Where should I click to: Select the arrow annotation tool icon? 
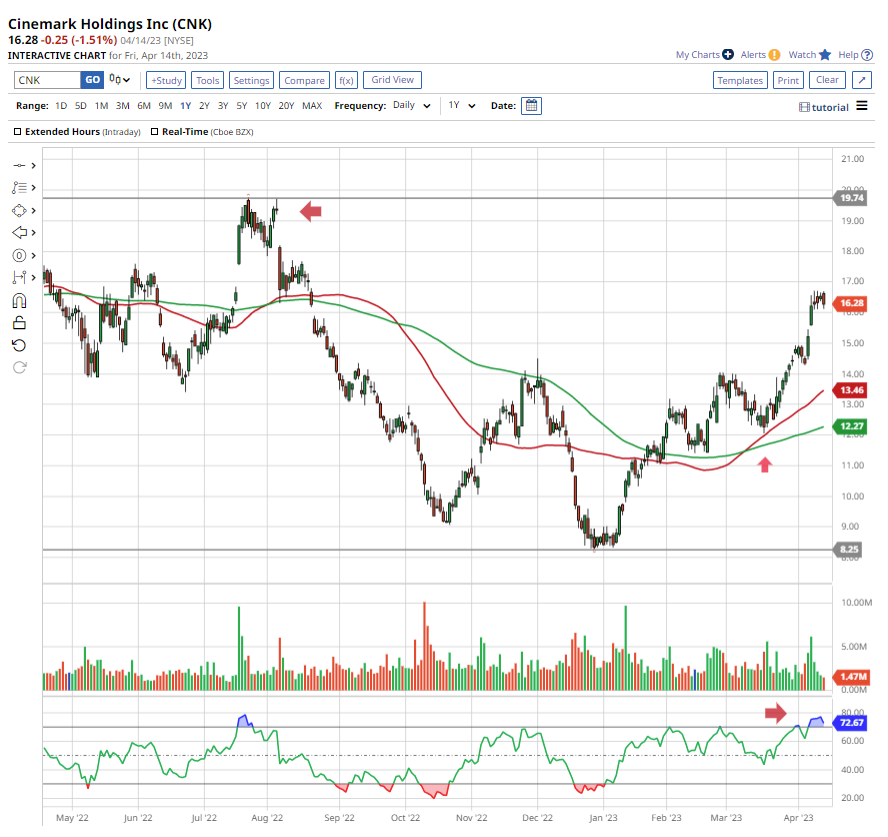coord(19,232)
